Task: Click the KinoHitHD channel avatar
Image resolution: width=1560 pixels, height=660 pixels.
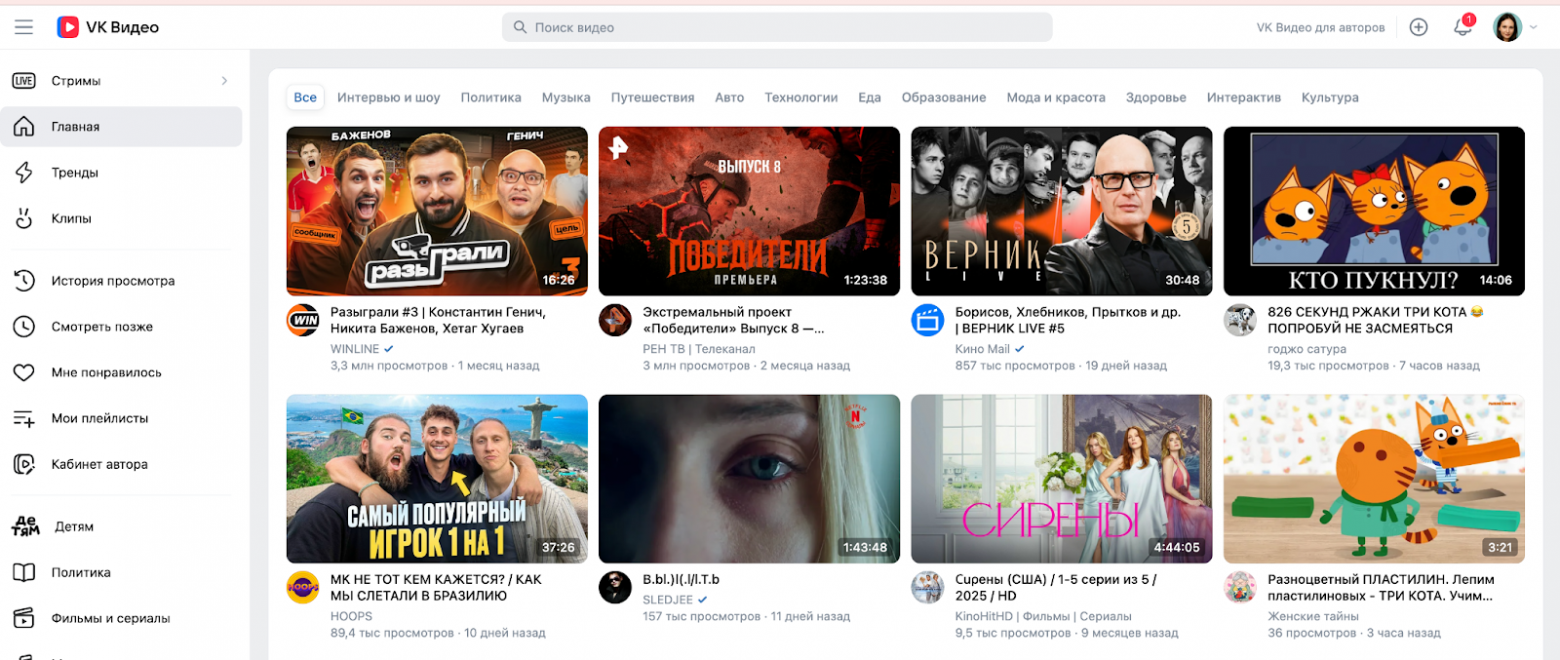Action: (x=927, y=587)
